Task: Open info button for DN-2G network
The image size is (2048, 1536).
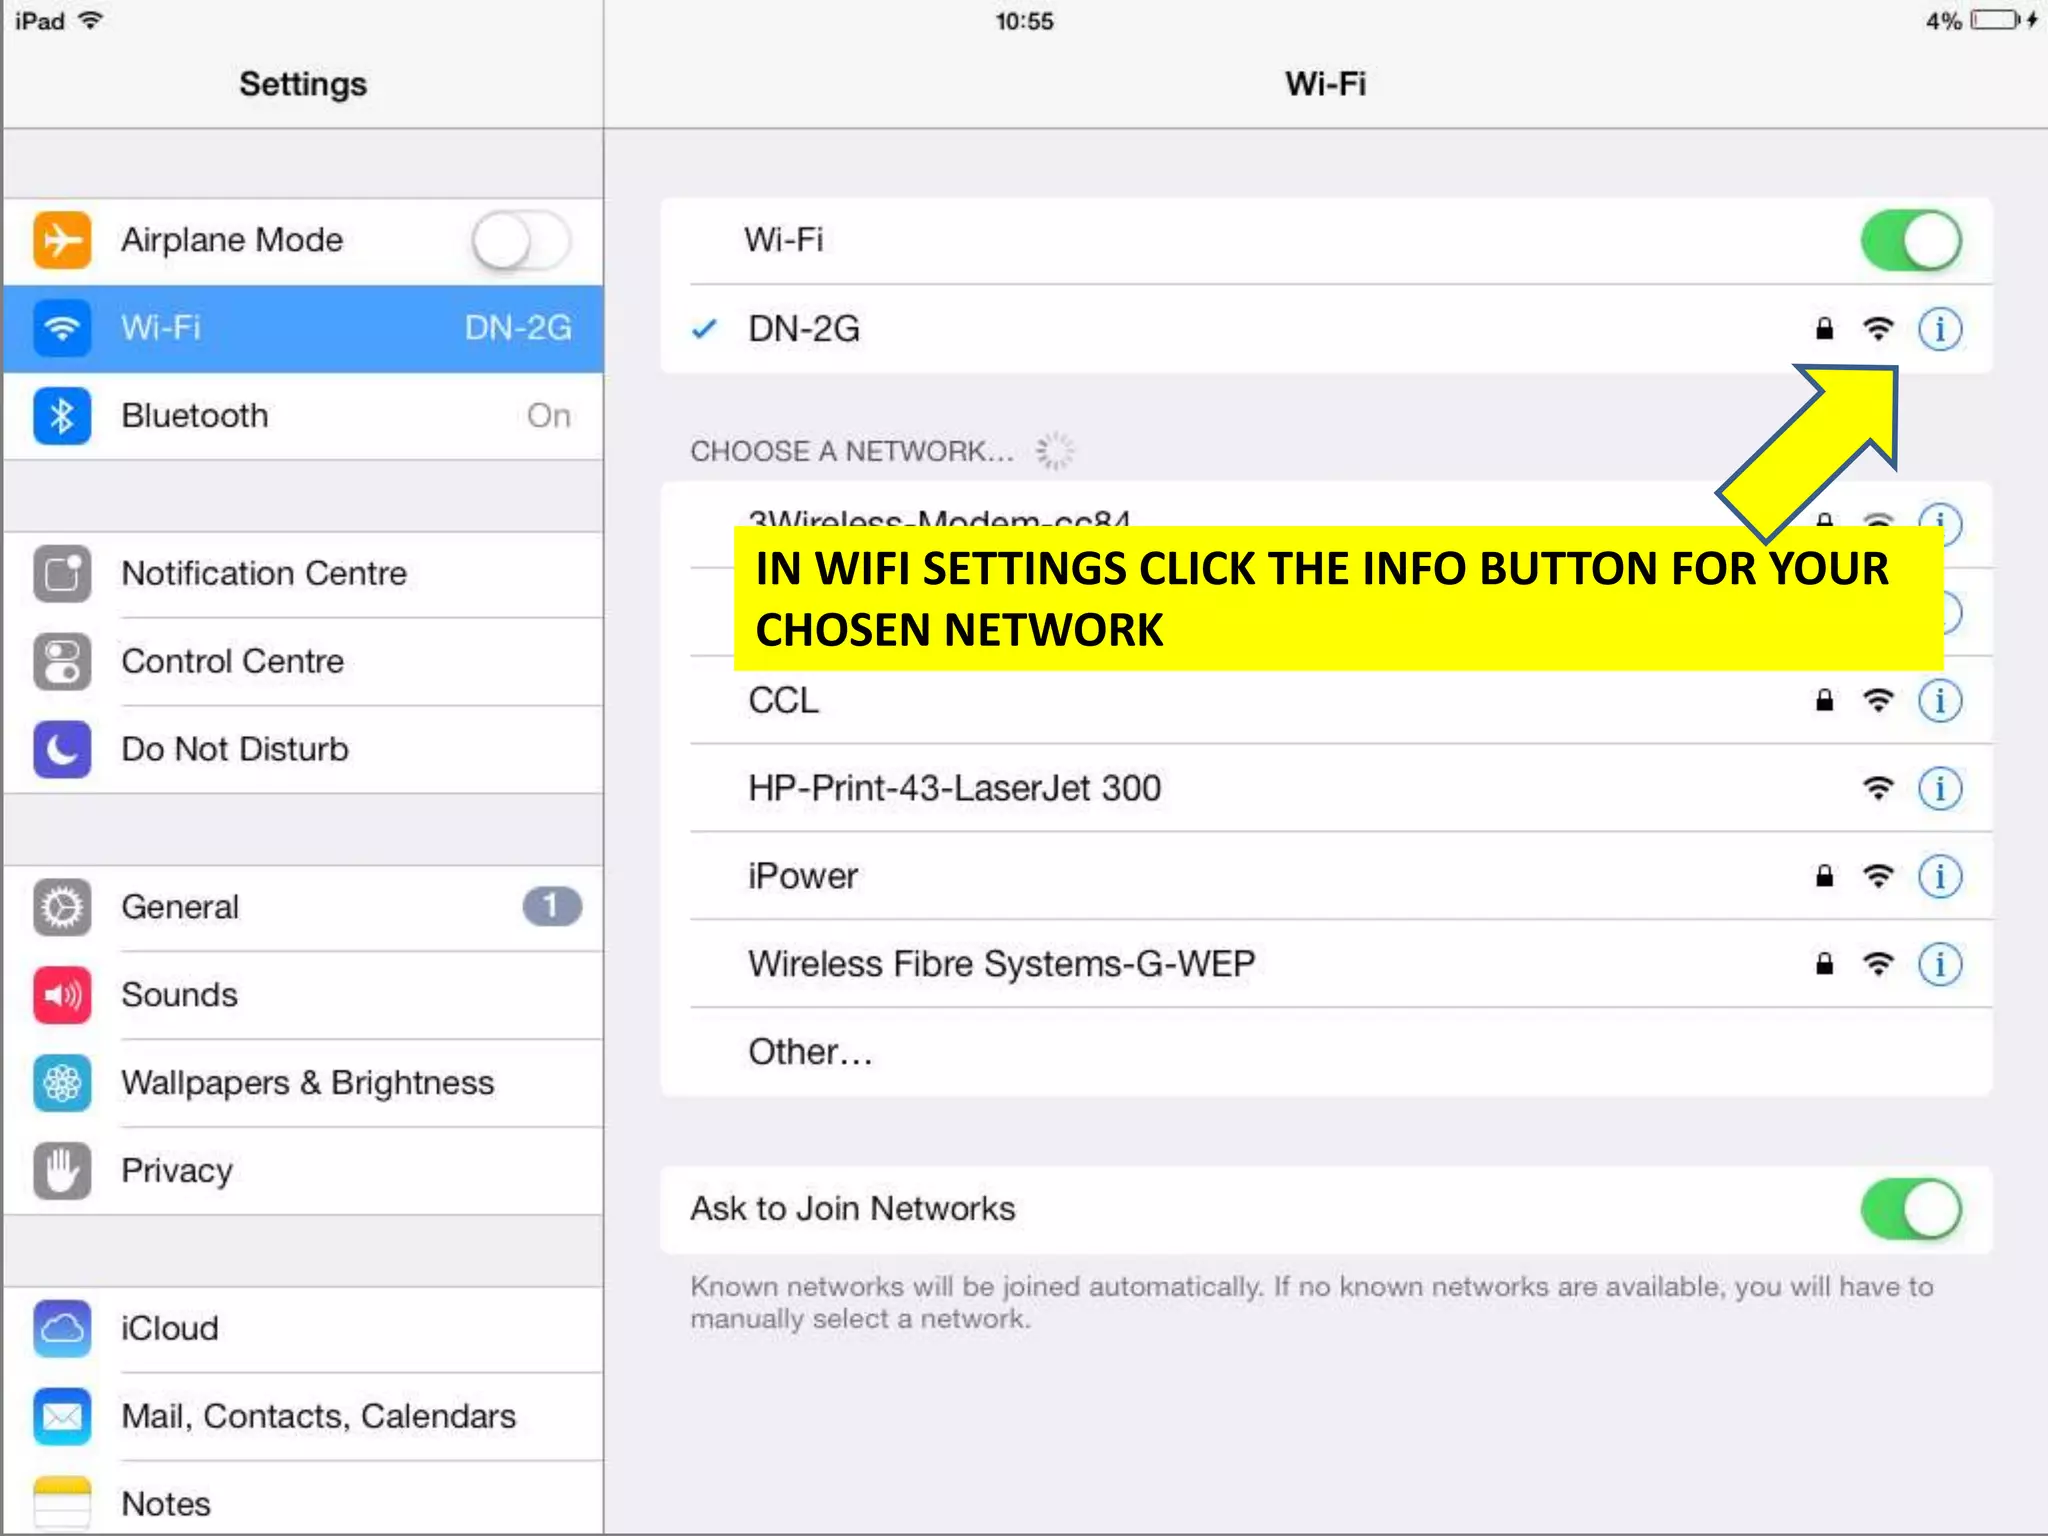Action: click(x=1940, y=329)
